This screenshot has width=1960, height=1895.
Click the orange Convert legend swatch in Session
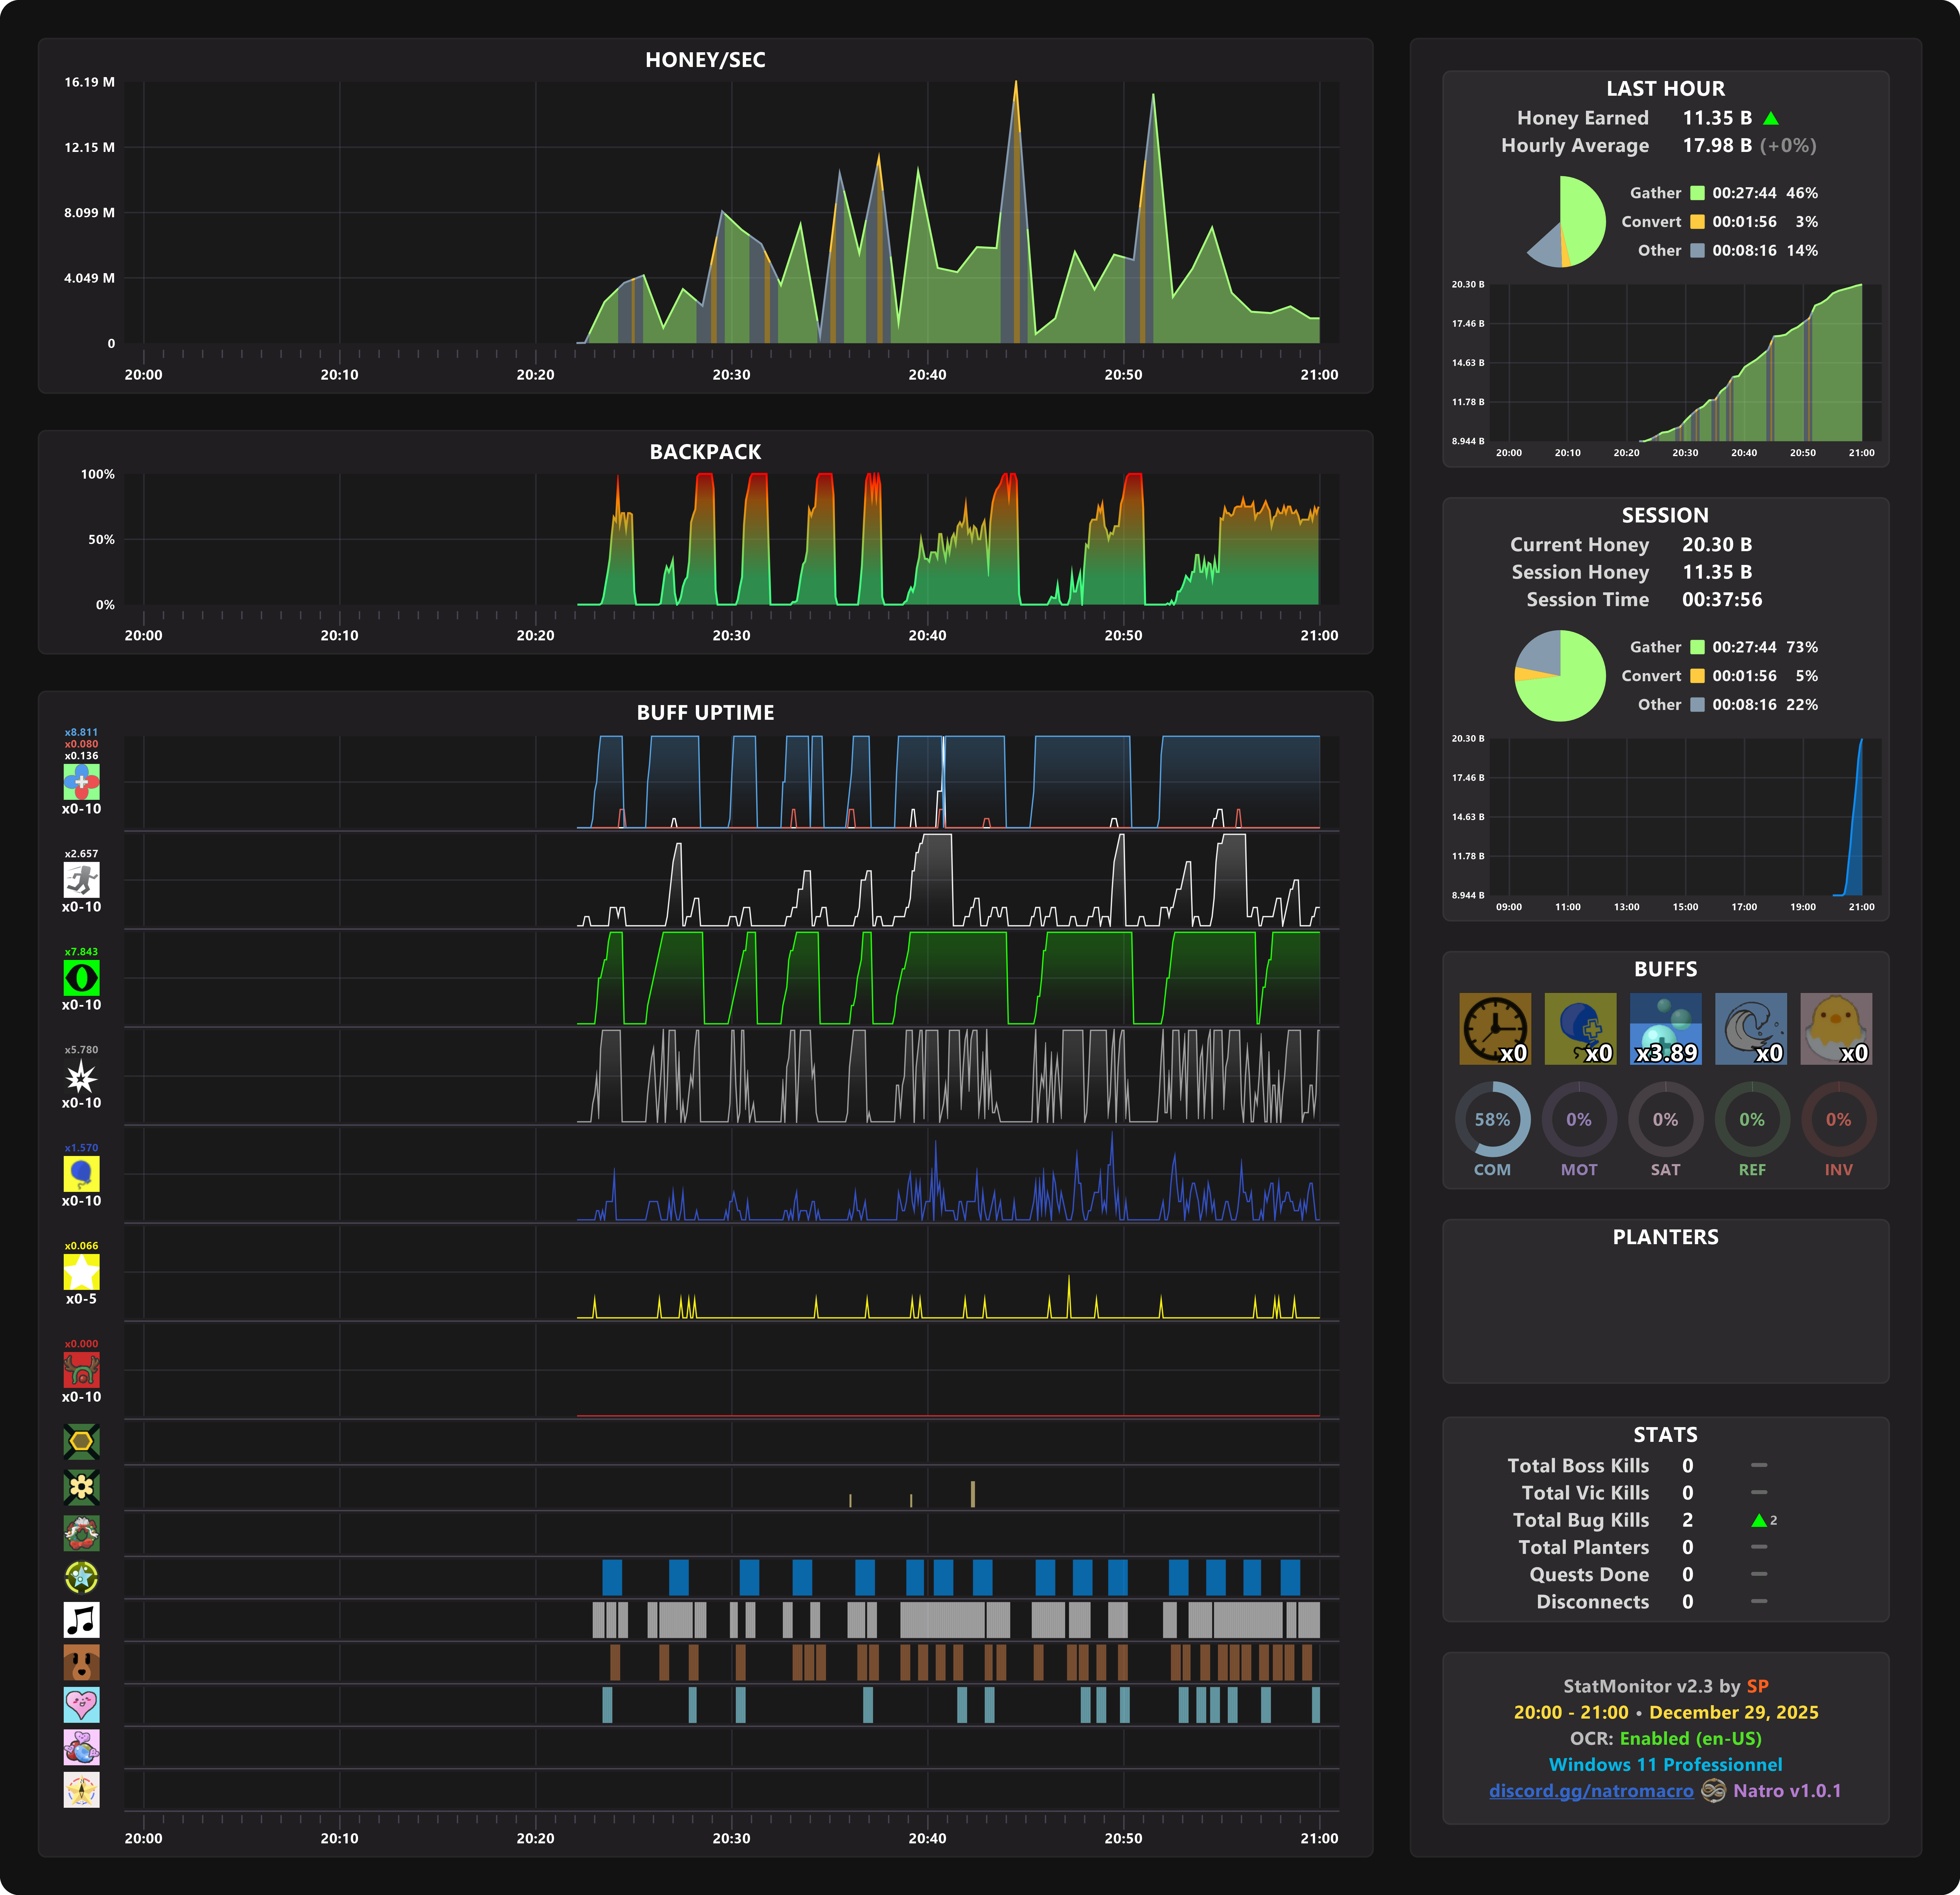click(x=1697, y=676)
